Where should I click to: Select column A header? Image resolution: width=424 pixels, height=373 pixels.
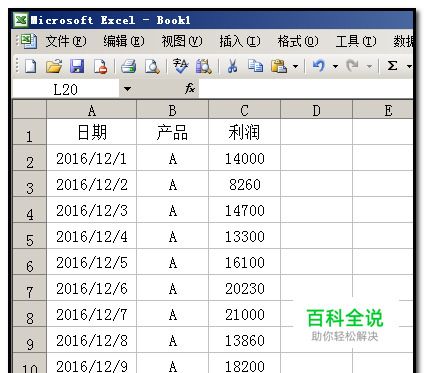coord(92,110)
